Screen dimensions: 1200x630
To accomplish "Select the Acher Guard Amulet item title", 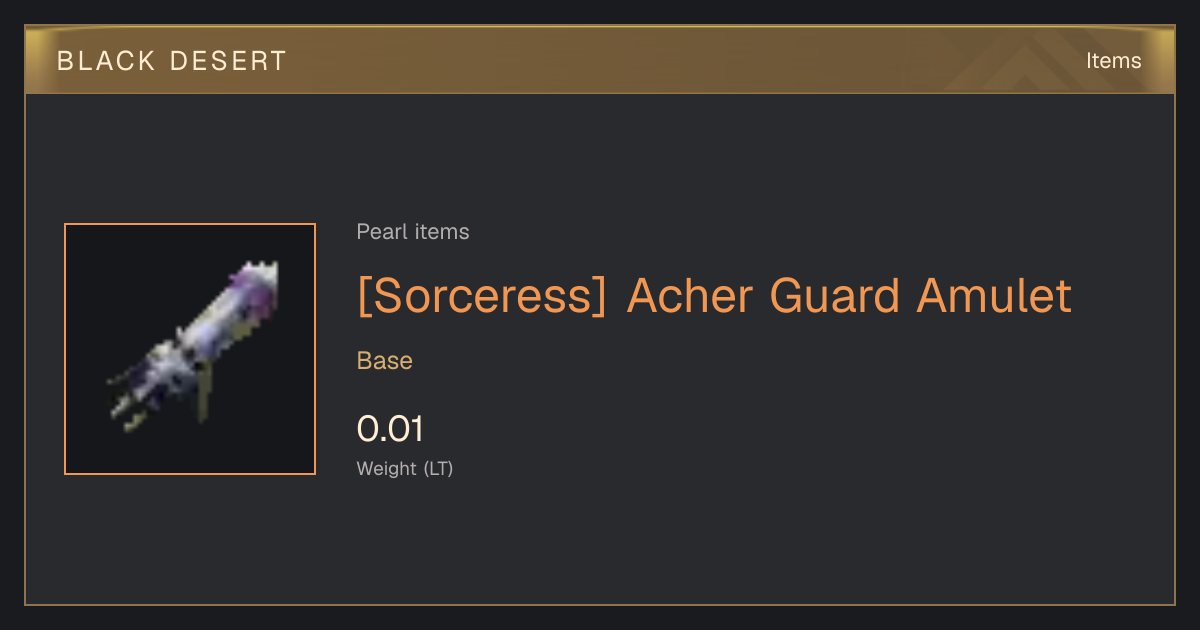I will point(714,296).
